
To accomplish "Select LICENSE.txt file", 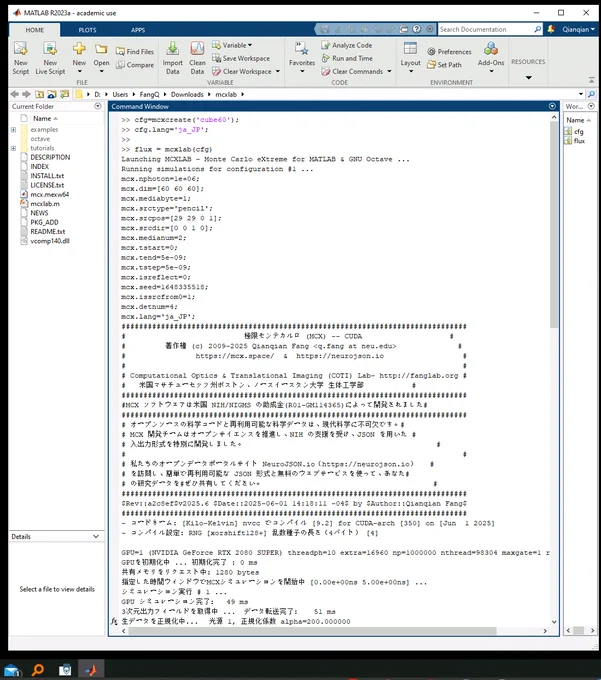I will (x=47, y=185).
